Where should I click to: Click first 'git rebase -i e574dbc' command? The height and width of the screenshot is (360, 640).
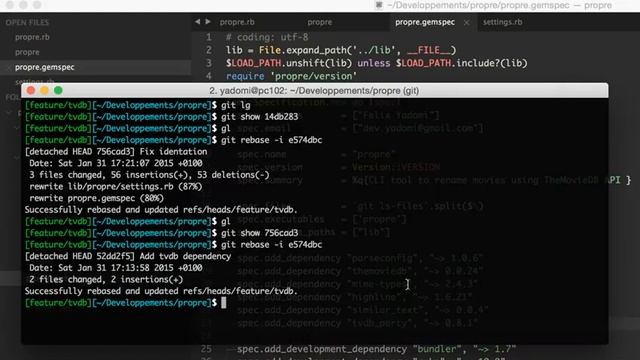pyautogui.click(x=271, y=140)
